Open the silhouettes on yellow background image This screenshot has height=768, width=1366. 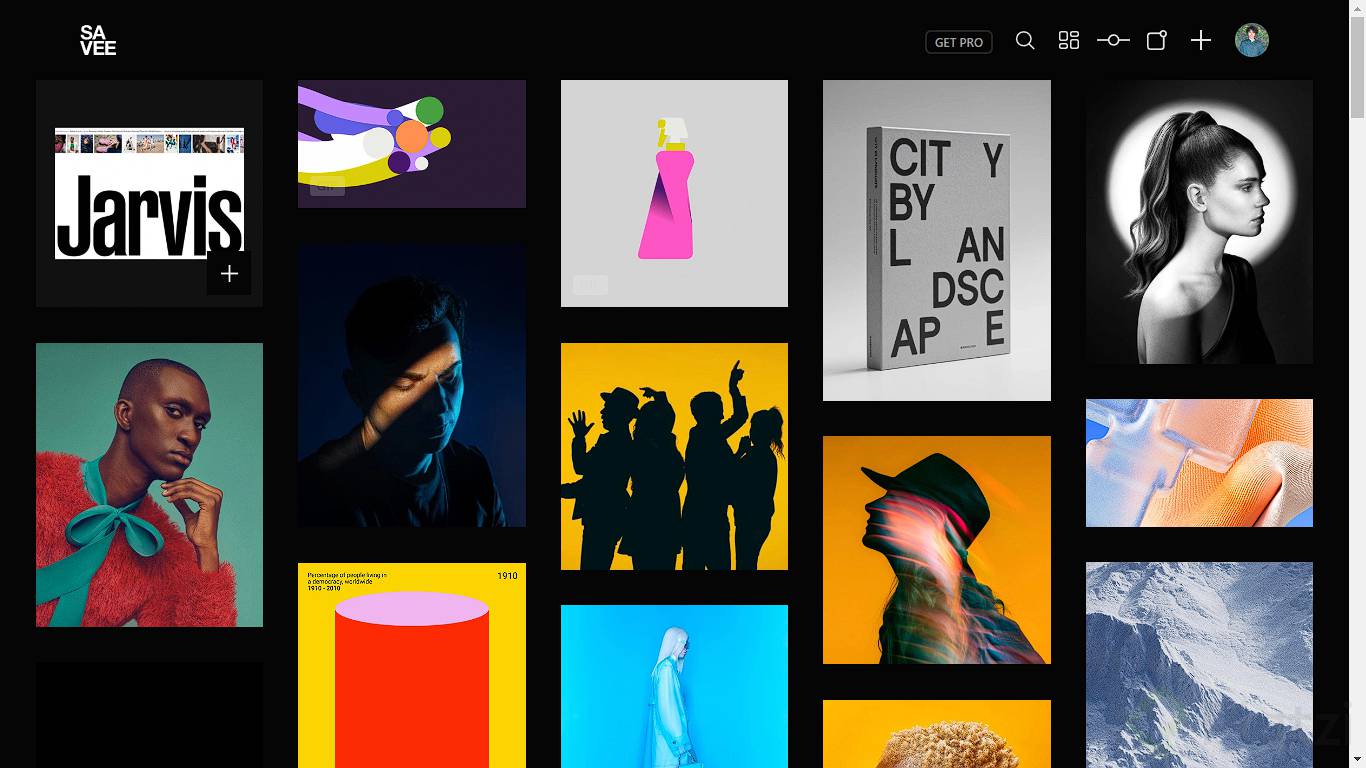674,456
